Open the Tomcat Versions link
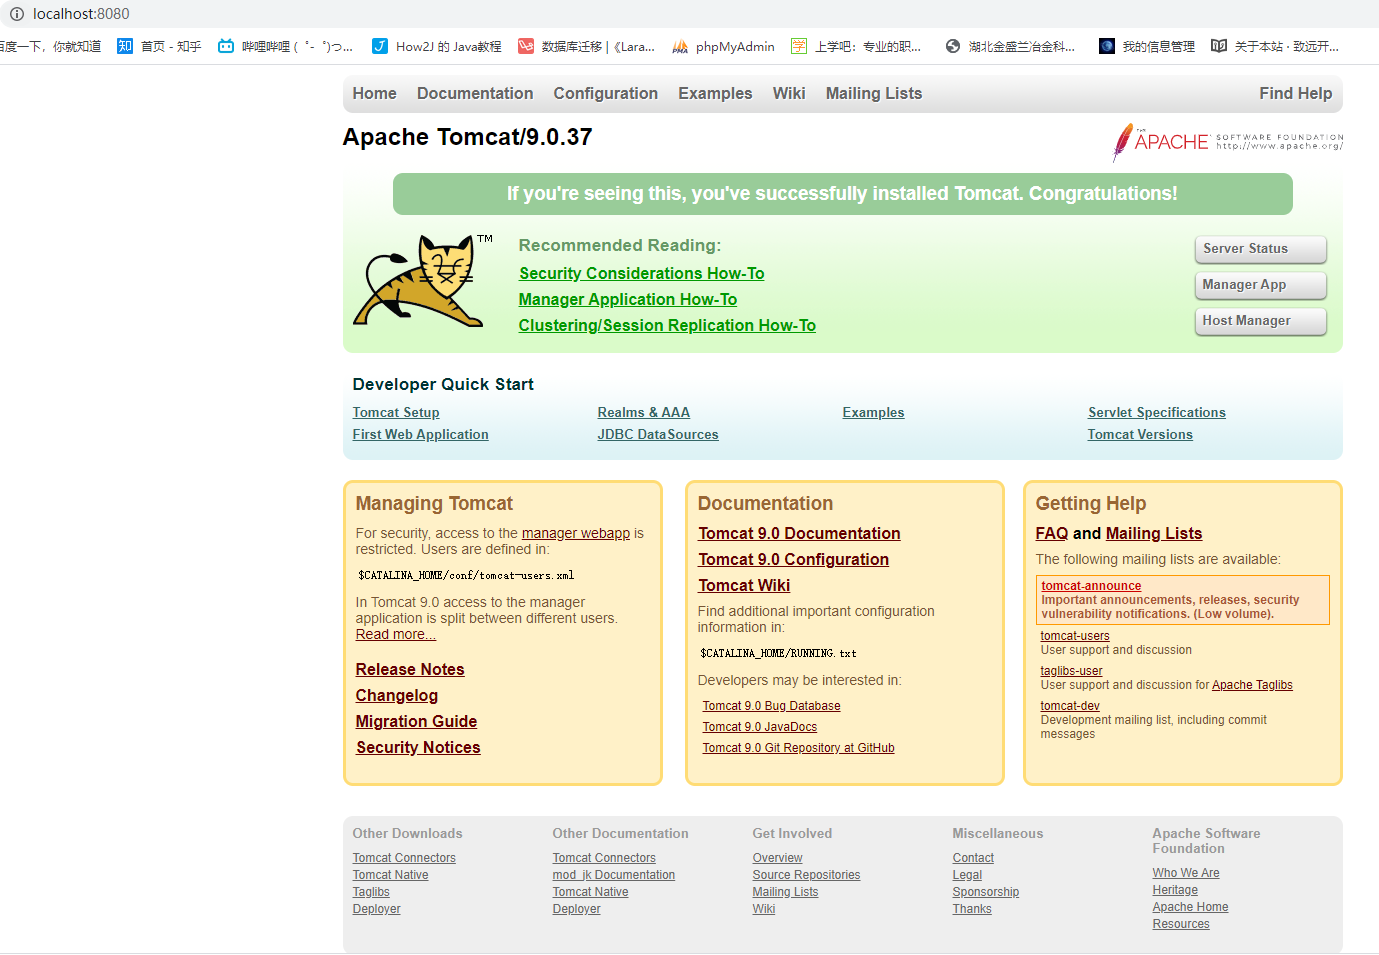This screenshot has width=1379, height=955. click(x=1140, y=434)
